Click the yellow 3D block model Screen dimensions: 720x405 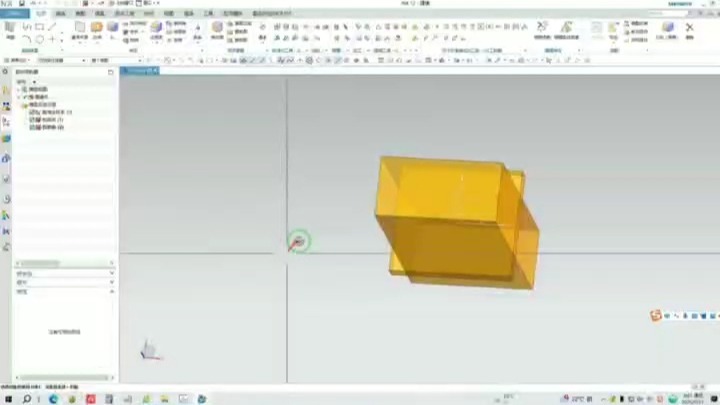(x=457, y=222)
